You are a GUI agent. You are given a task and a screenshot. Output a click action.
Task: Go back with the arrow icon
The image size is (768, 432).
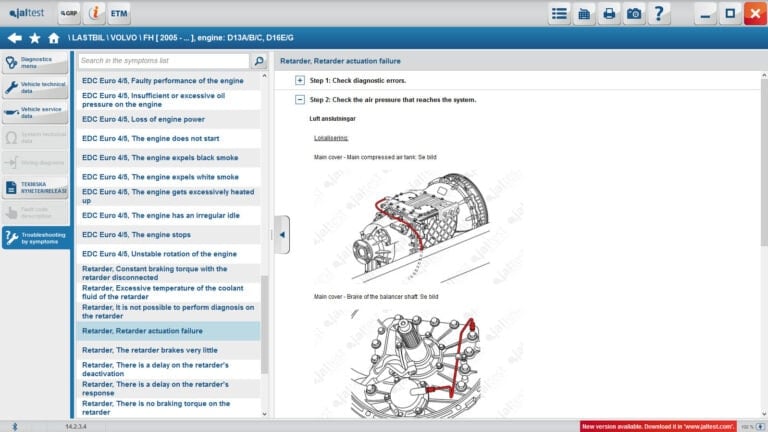point(15,38)
